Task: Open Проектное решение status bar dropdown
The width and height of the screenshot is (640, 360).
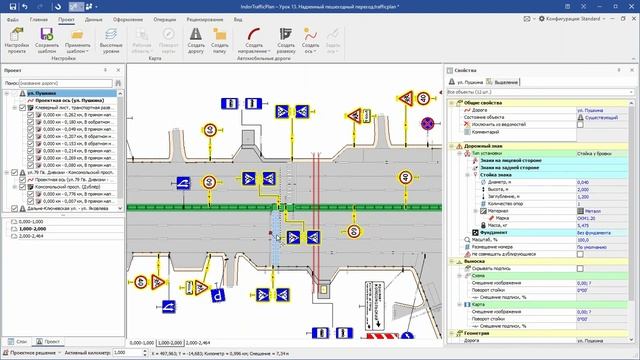Action: (32, 352)
